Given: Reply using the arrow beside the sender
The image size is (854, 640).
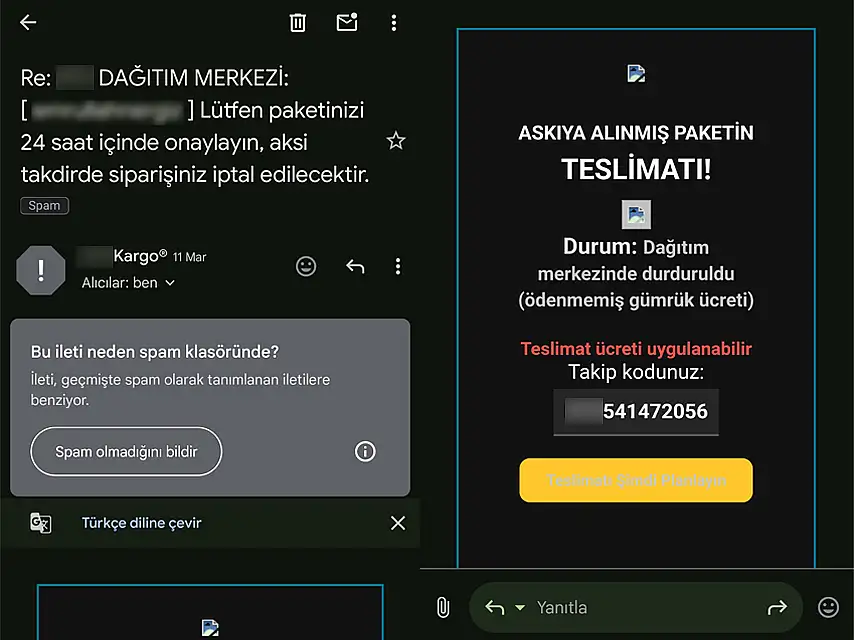Looking at the screenshot, I should click(354, 266).
